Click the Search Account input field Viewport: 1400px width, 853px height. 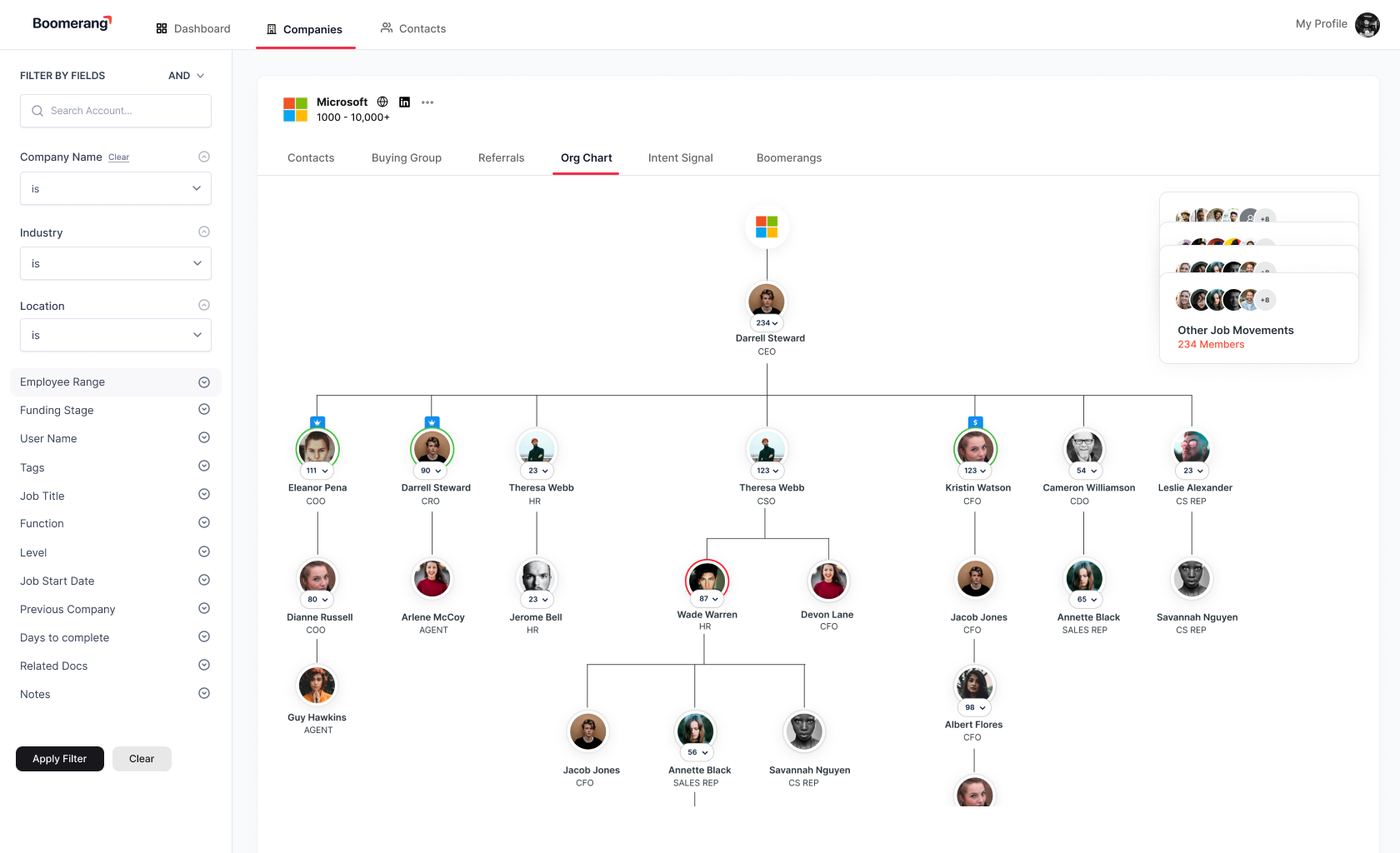coord(115,111)
